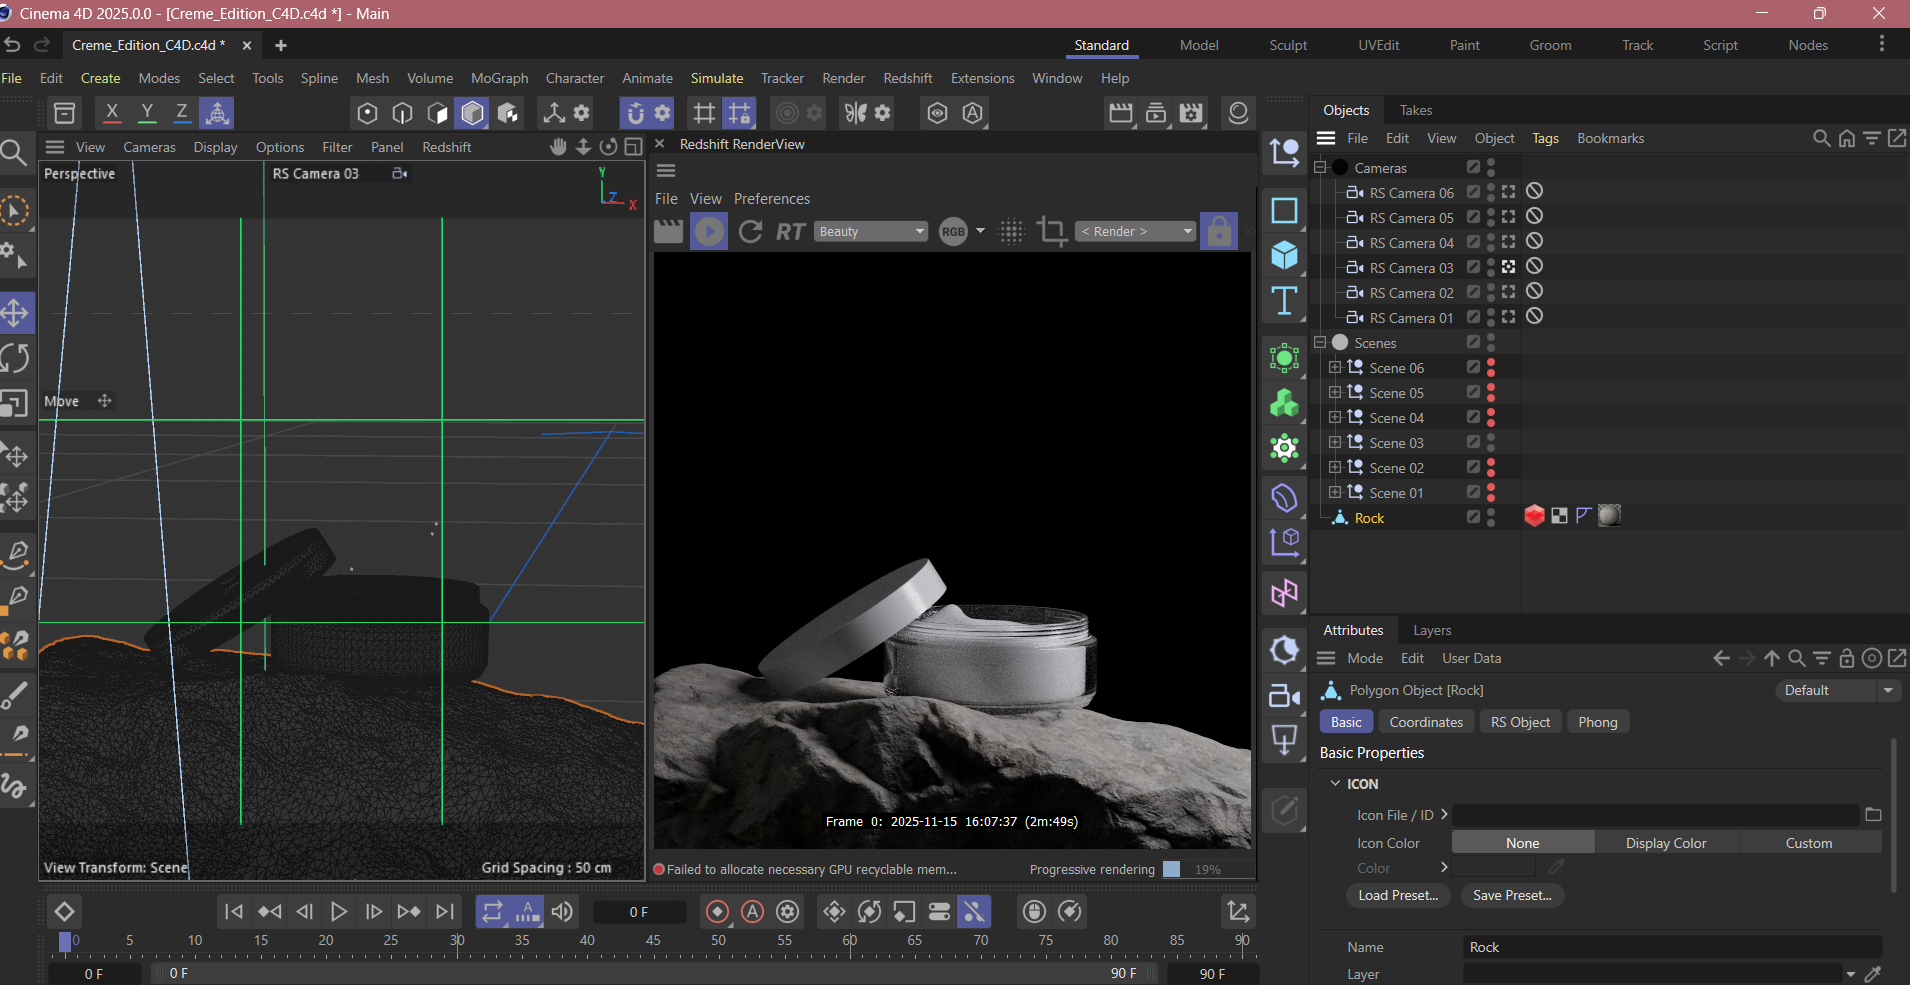
Task: Click the Text spline tool icon
Action: 1284,301
